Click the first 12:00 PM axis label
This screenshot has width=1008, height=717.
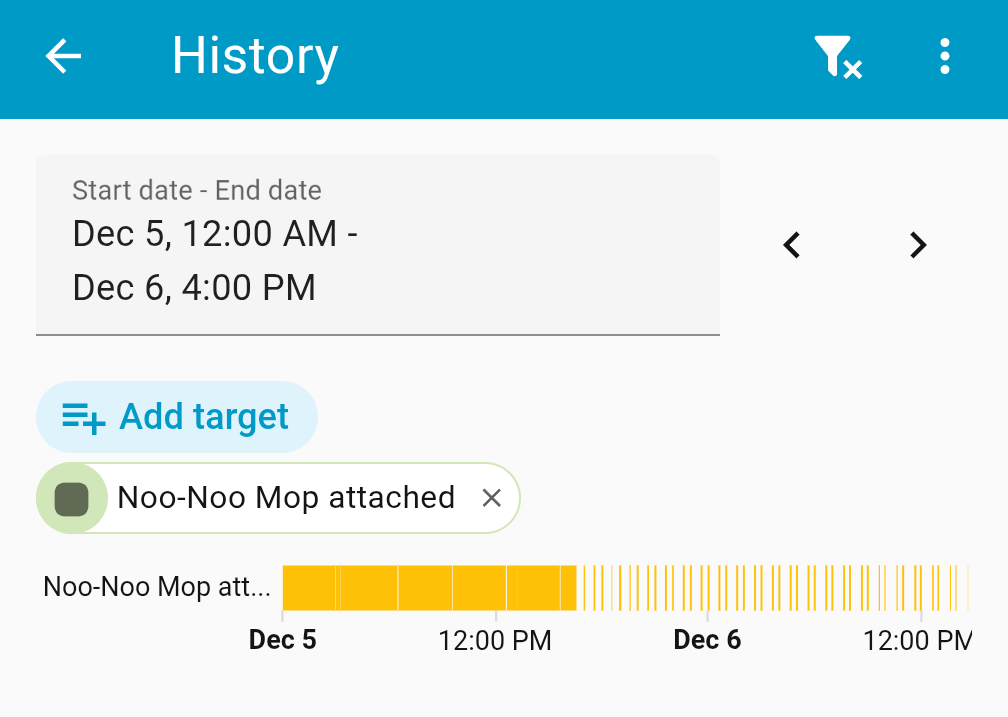(x=495, y=640)
